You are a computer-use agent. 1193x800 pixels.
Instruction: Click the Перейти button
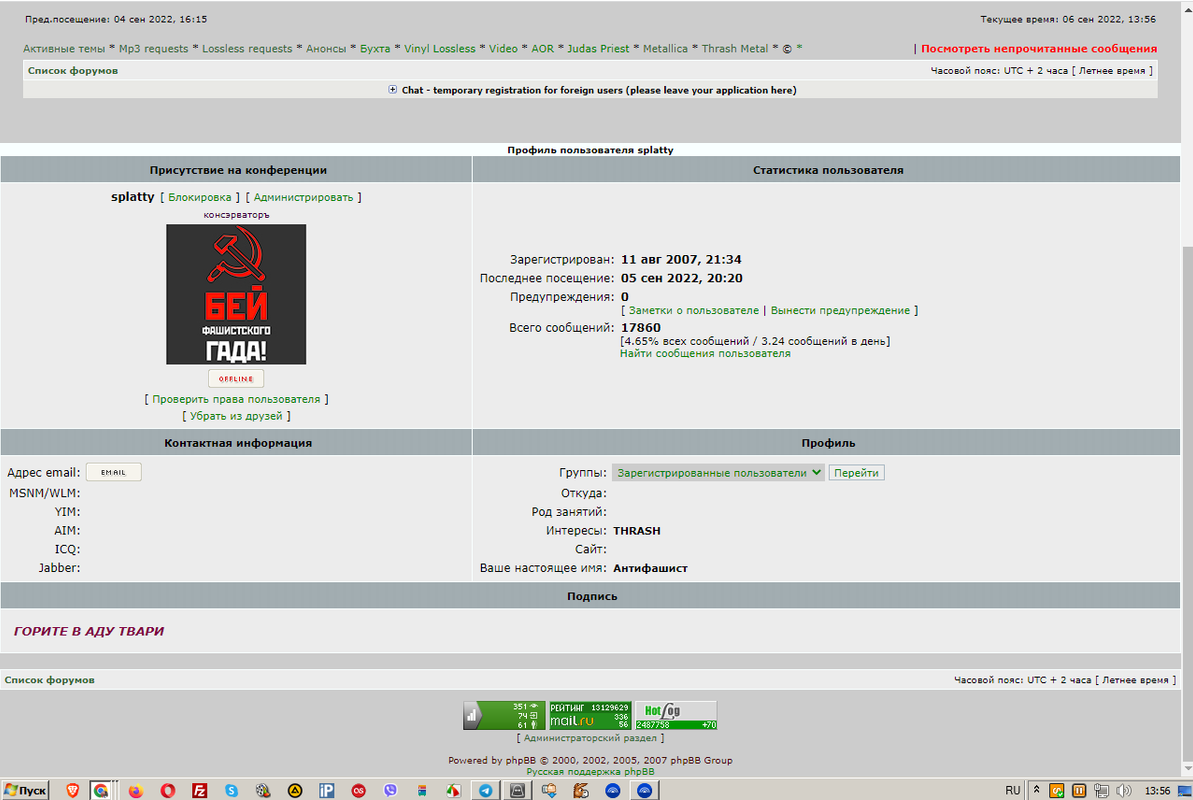pyautogui.click(x=856, y=473)
